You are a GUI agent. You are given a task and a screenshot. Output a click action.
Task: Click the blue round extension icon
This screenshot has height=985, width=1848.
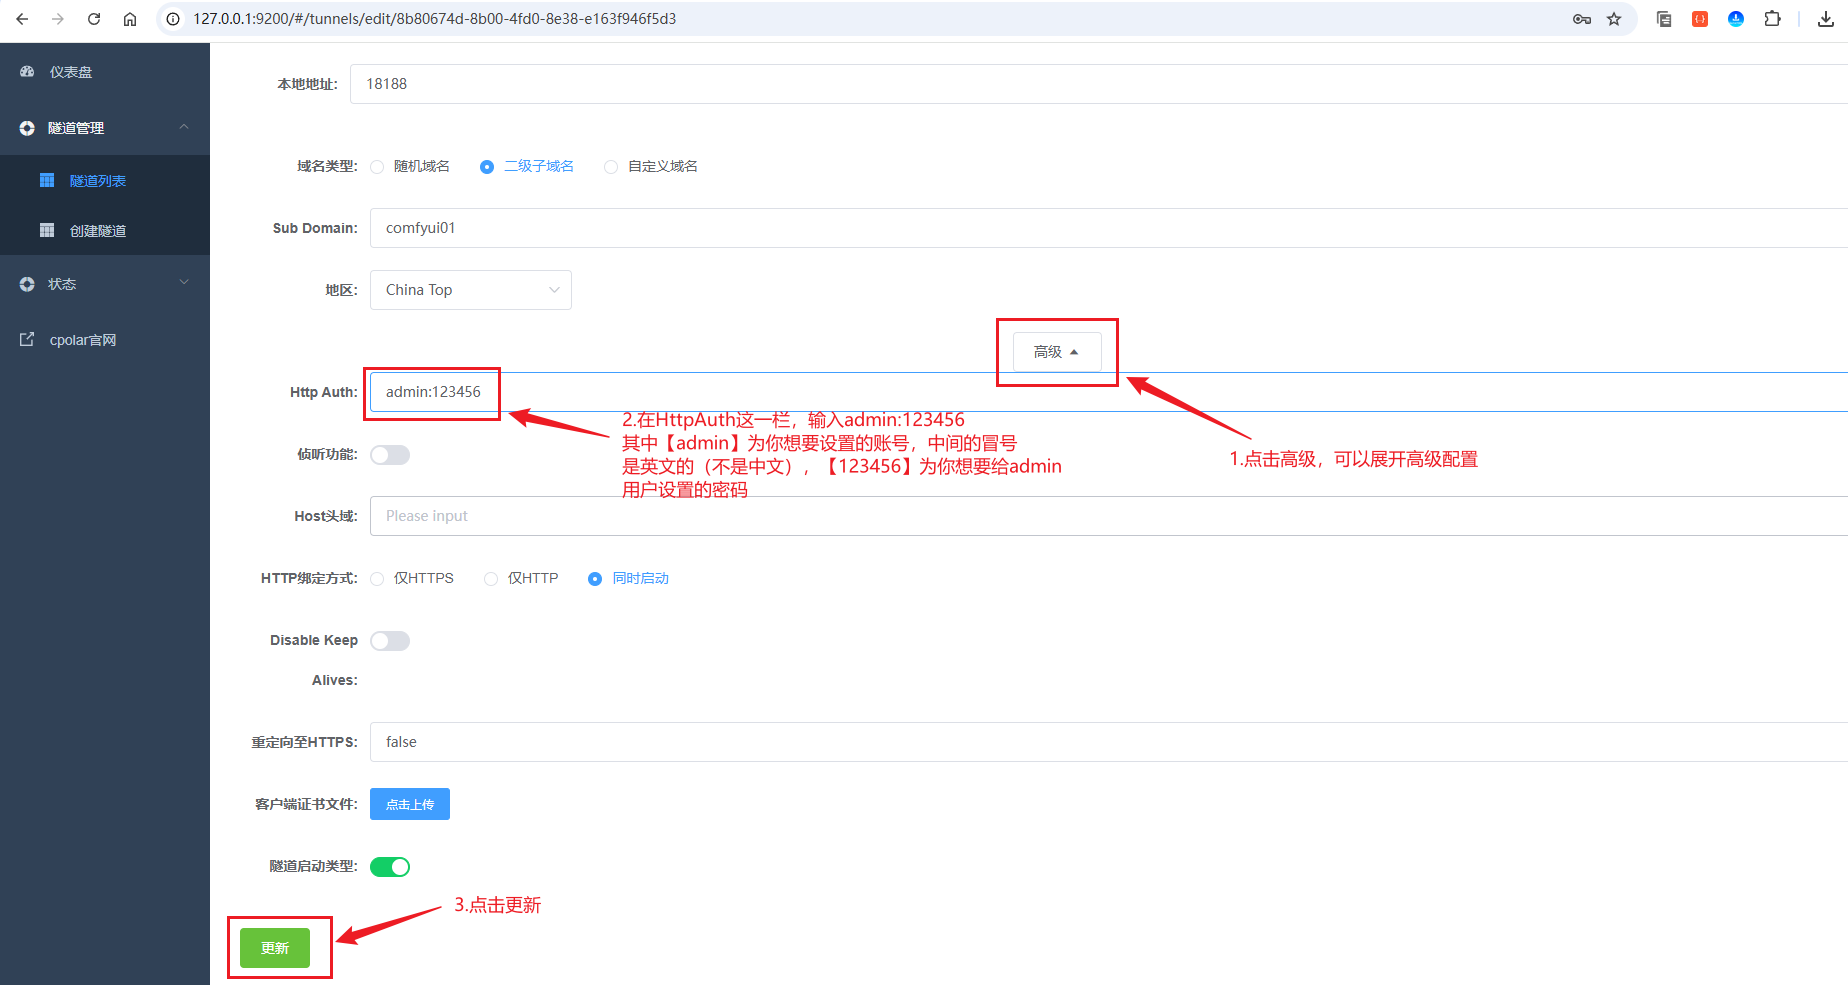(x=1736, y=19)
